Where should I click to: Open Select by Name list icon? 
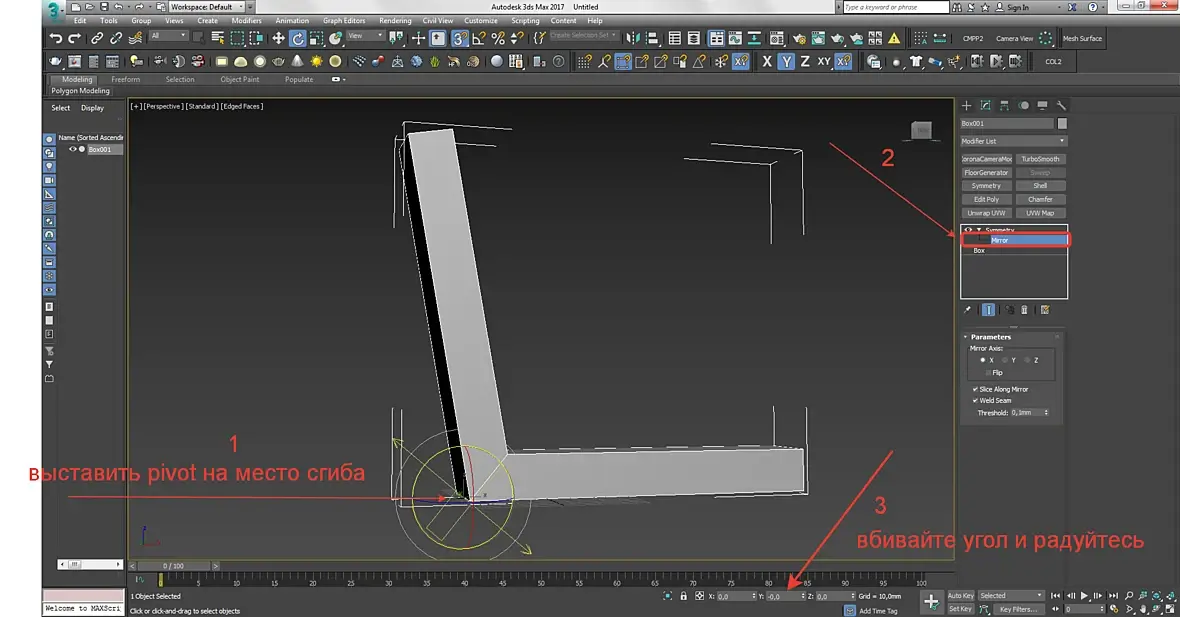coord(218,38)
